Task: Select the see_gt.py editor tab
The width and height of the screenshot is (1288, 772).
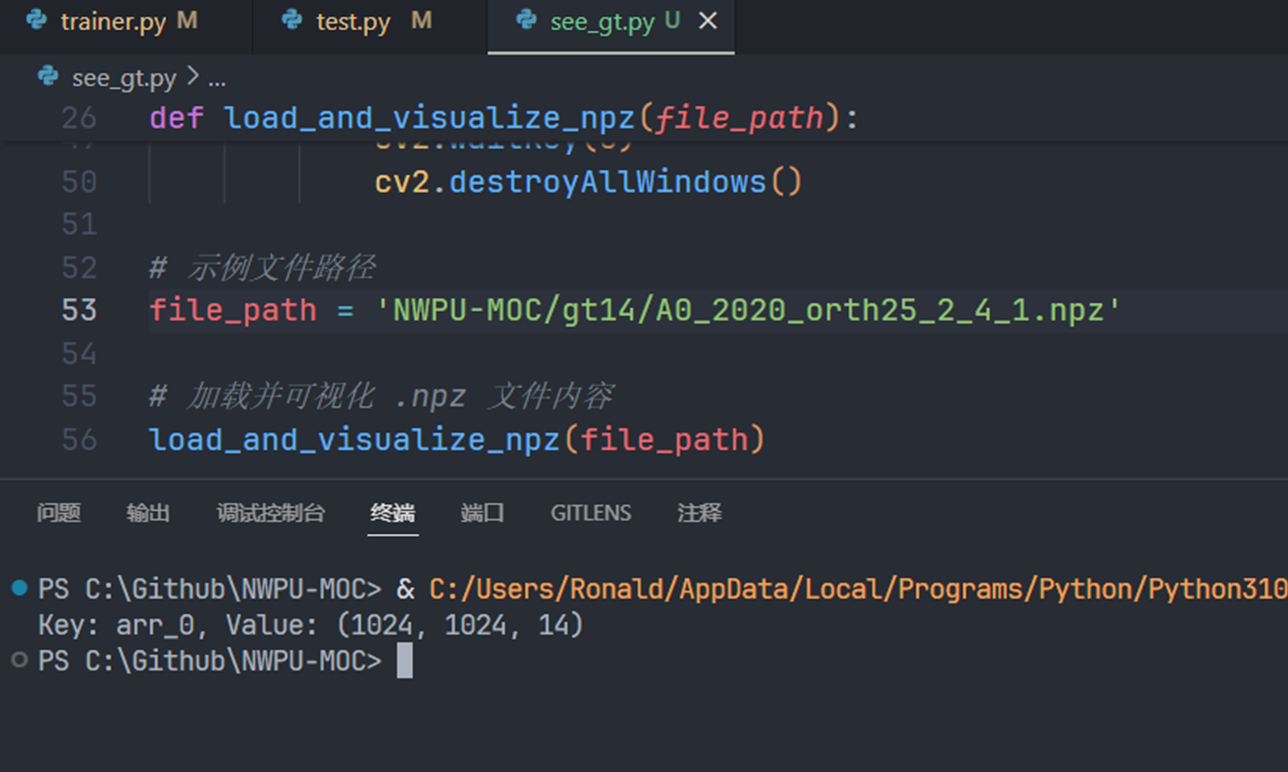Action: pos(602,22)
